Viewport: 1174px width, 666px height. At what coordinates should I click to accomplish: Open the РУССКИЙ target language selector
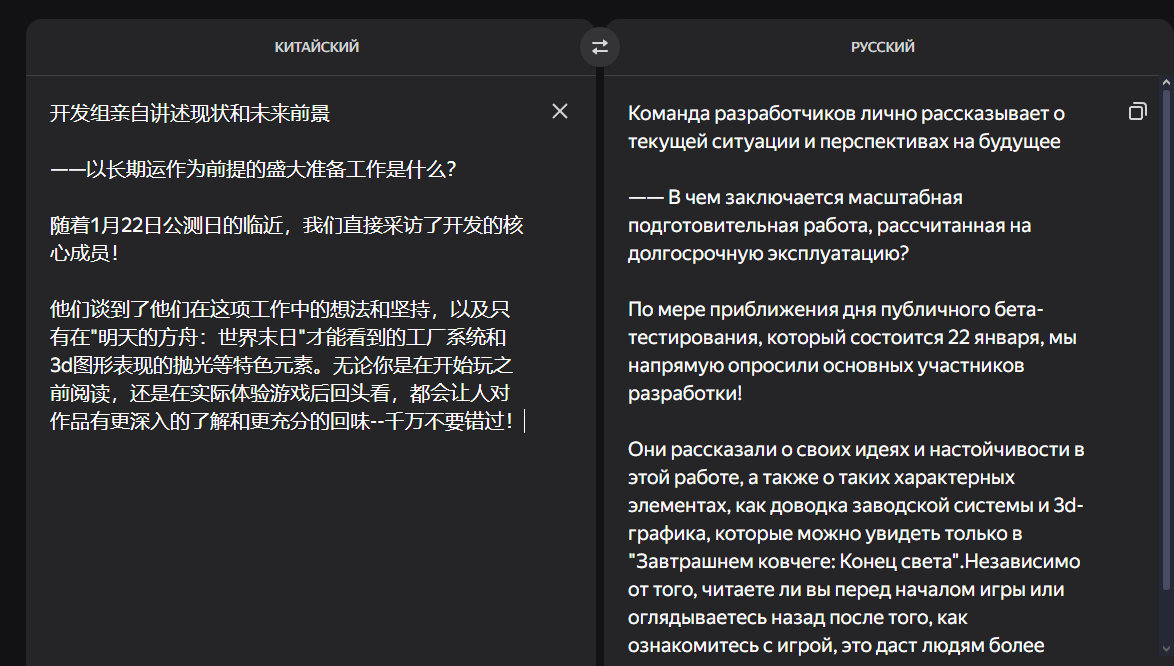882,47
